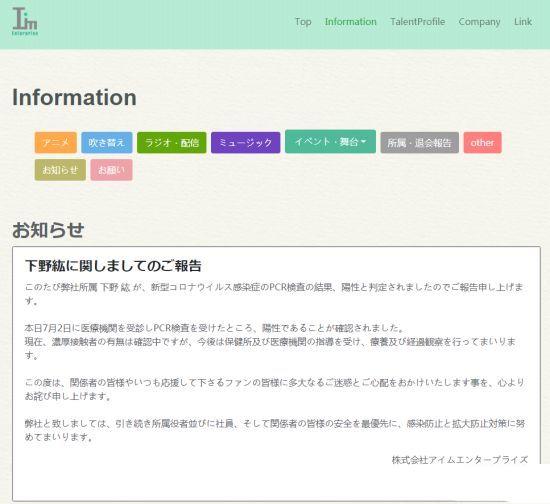Viewport: 550px width, 504px height.
Task: Filter by 吹き替え category
Action: 107,142
